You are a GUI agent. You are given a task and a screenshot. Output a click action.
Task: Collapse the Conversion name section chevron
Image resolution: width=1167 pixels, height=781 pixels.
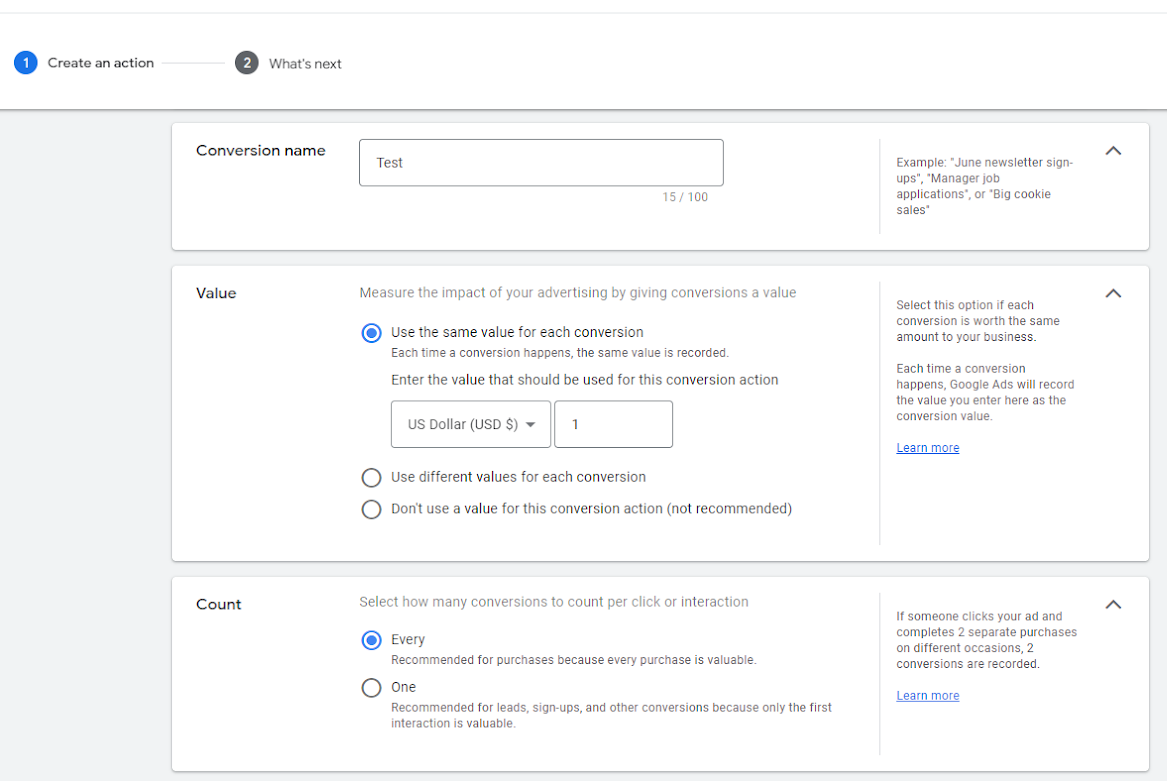click(x=1113, y=151)
